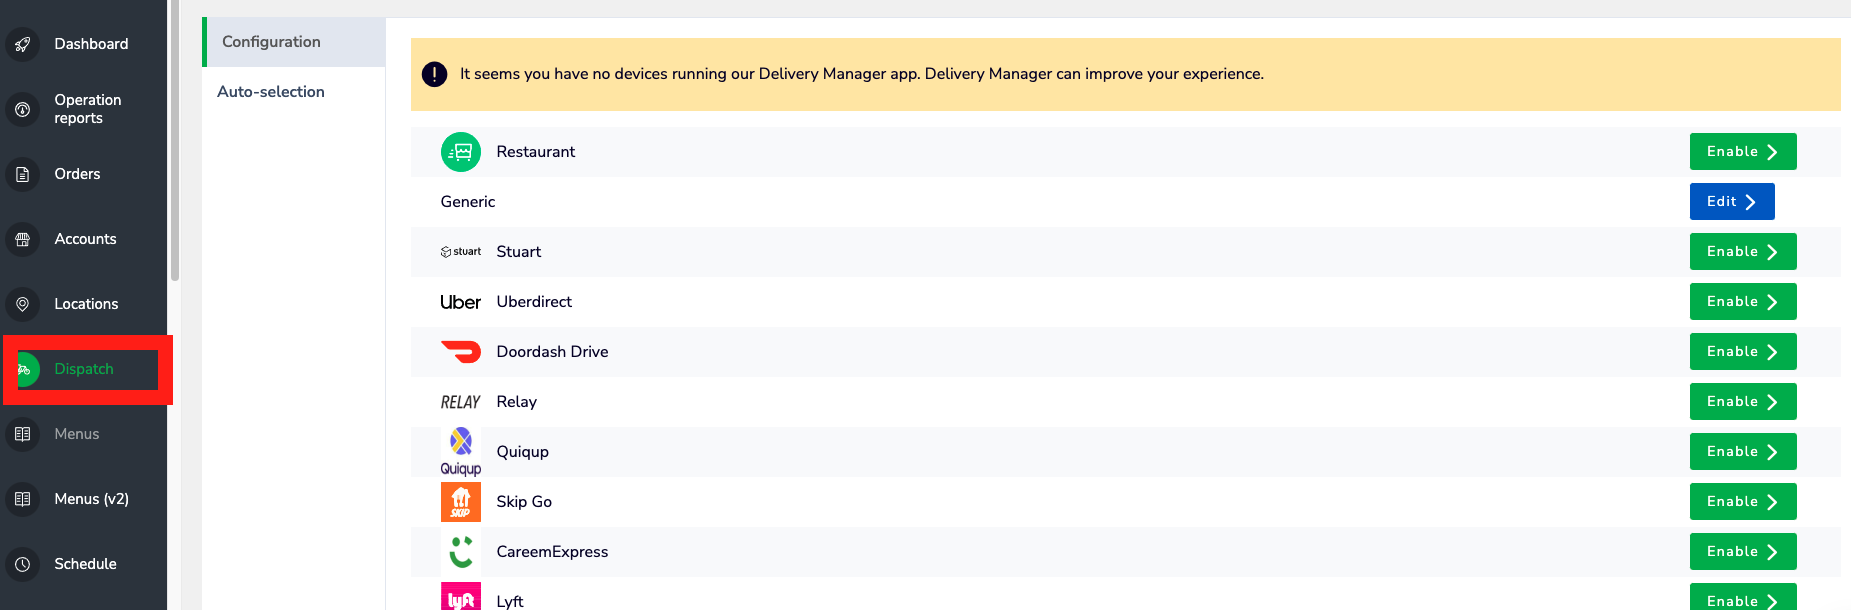The image size is (1851, 610).
Task: Click the green Restaurant delivery icon
Action: (461, 152)
